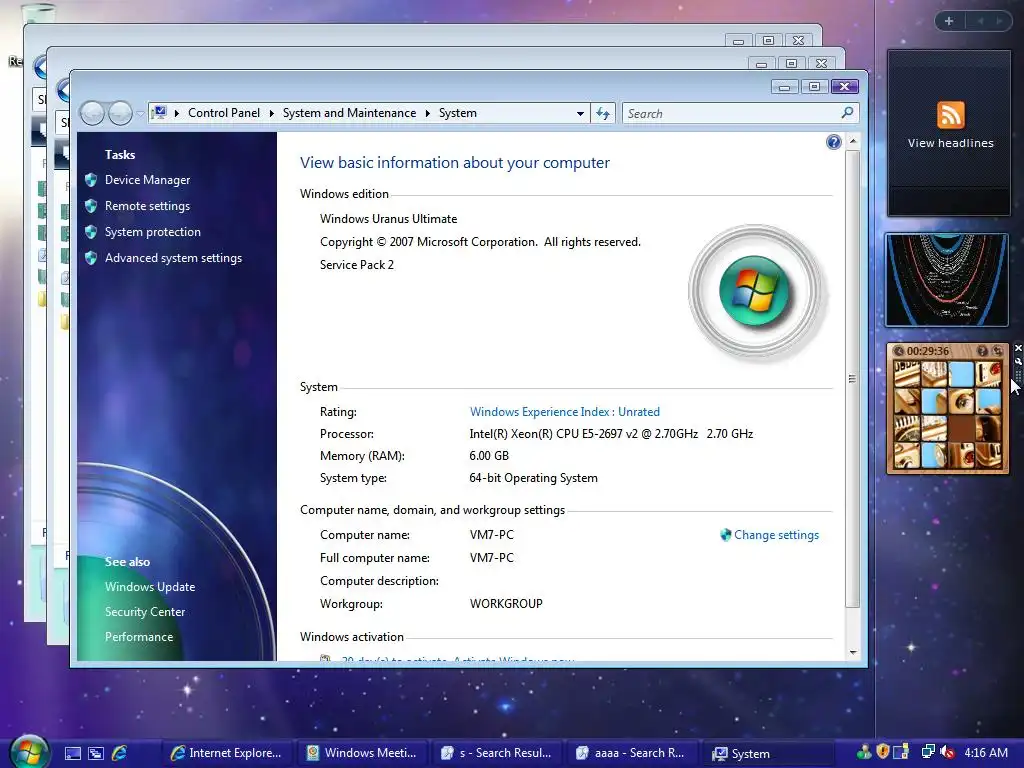Switch to Internet Explorer taskbar button
This screenshot has height=768, width=1024.
227,753
